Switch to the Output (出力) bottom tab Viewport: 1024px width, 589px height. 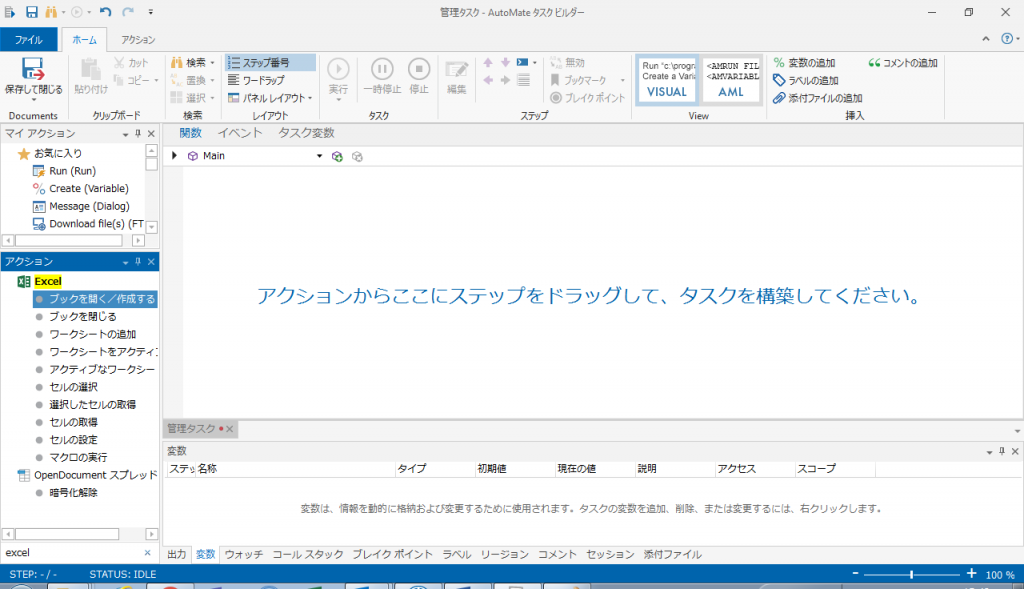coord(176,554)
